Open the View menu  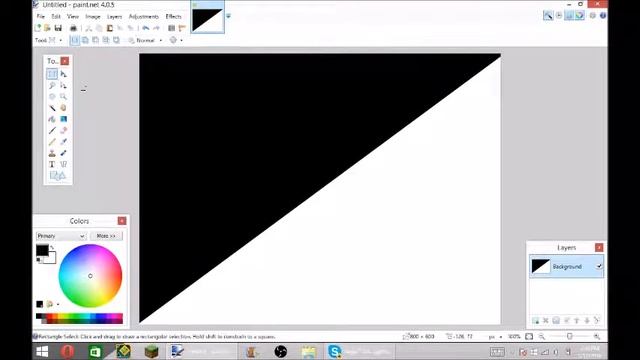click(73, 16)
